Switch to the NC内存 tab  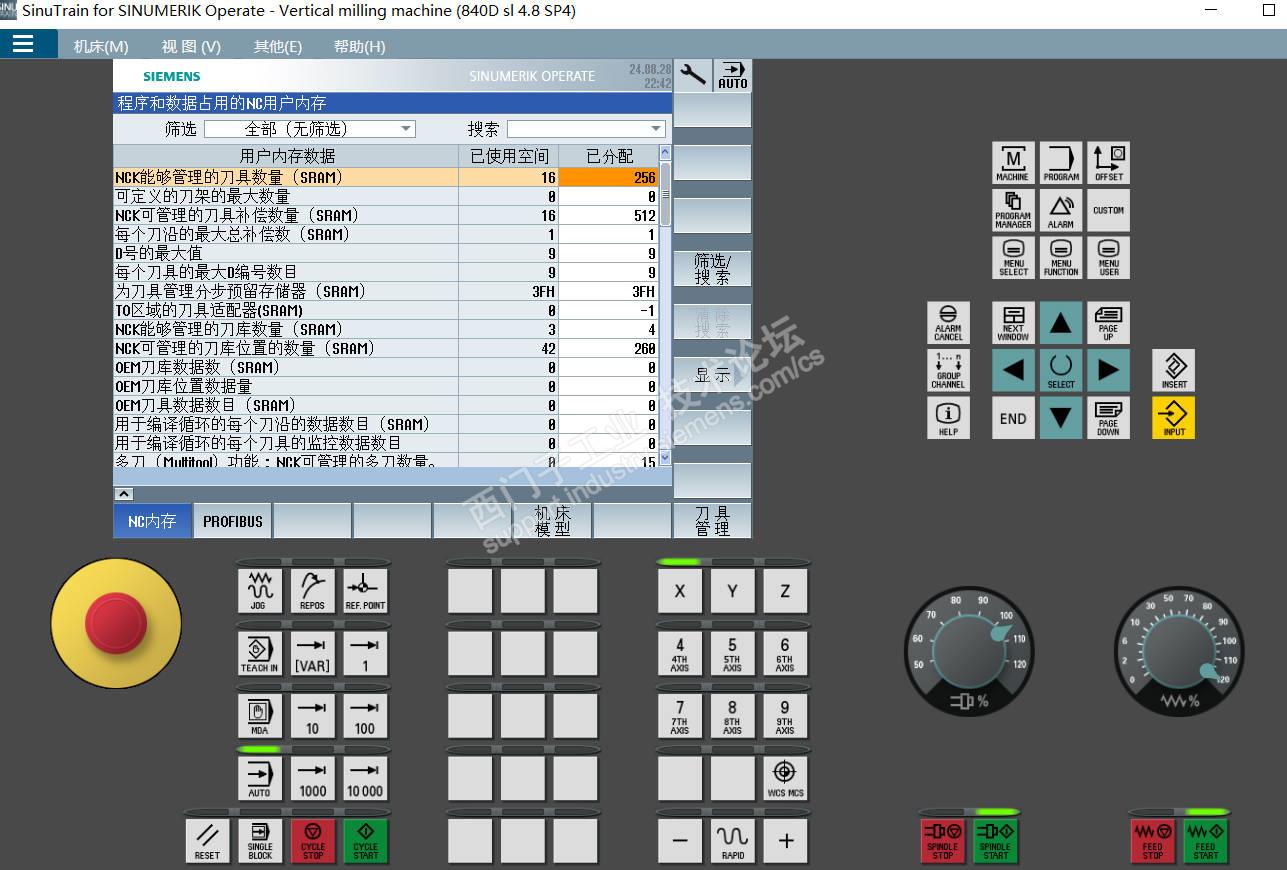(x=152, y=521)
